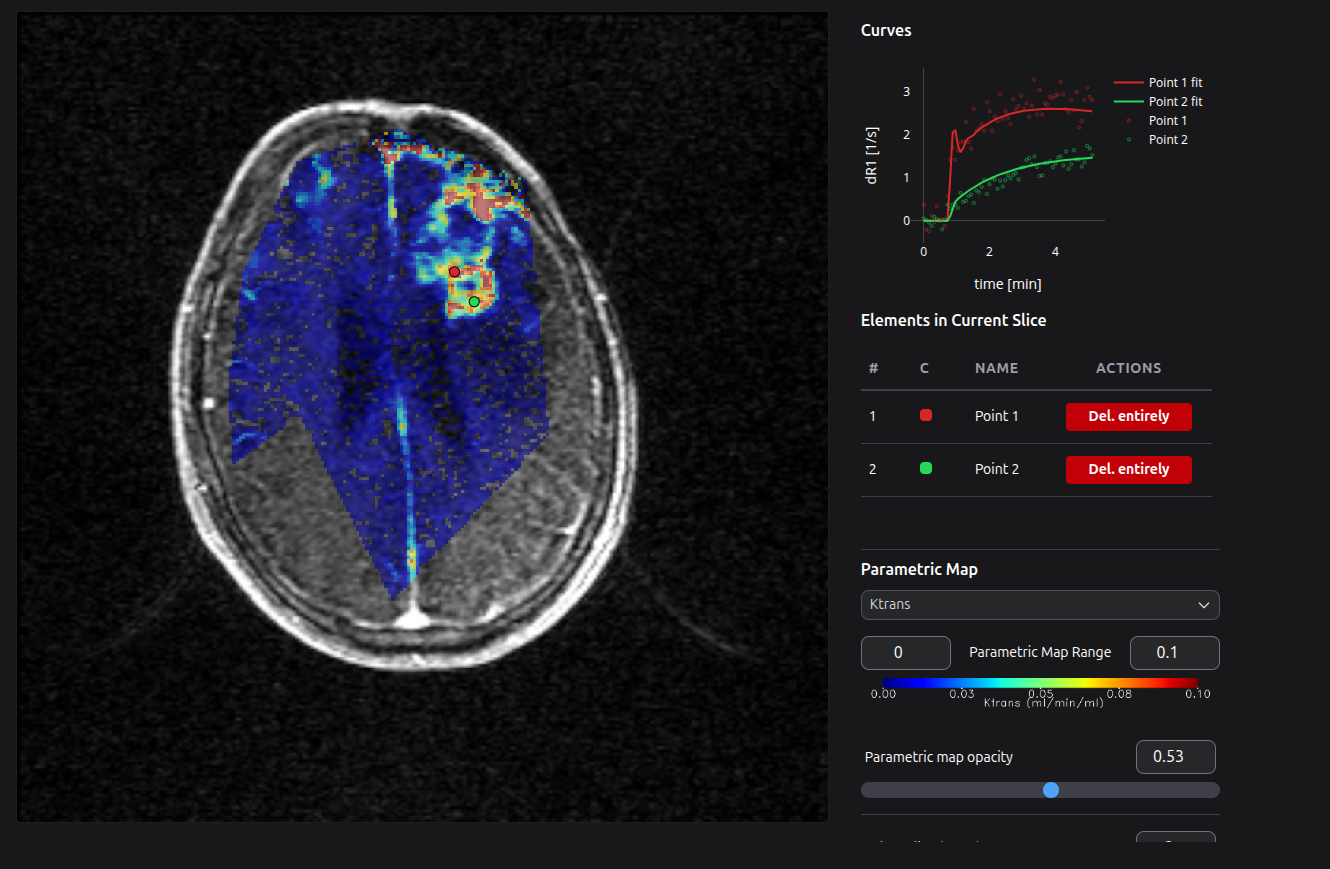Delete Point 1 with its "Del. entirely" button
Viewport: 1330px width, 869px height.
1128,416
